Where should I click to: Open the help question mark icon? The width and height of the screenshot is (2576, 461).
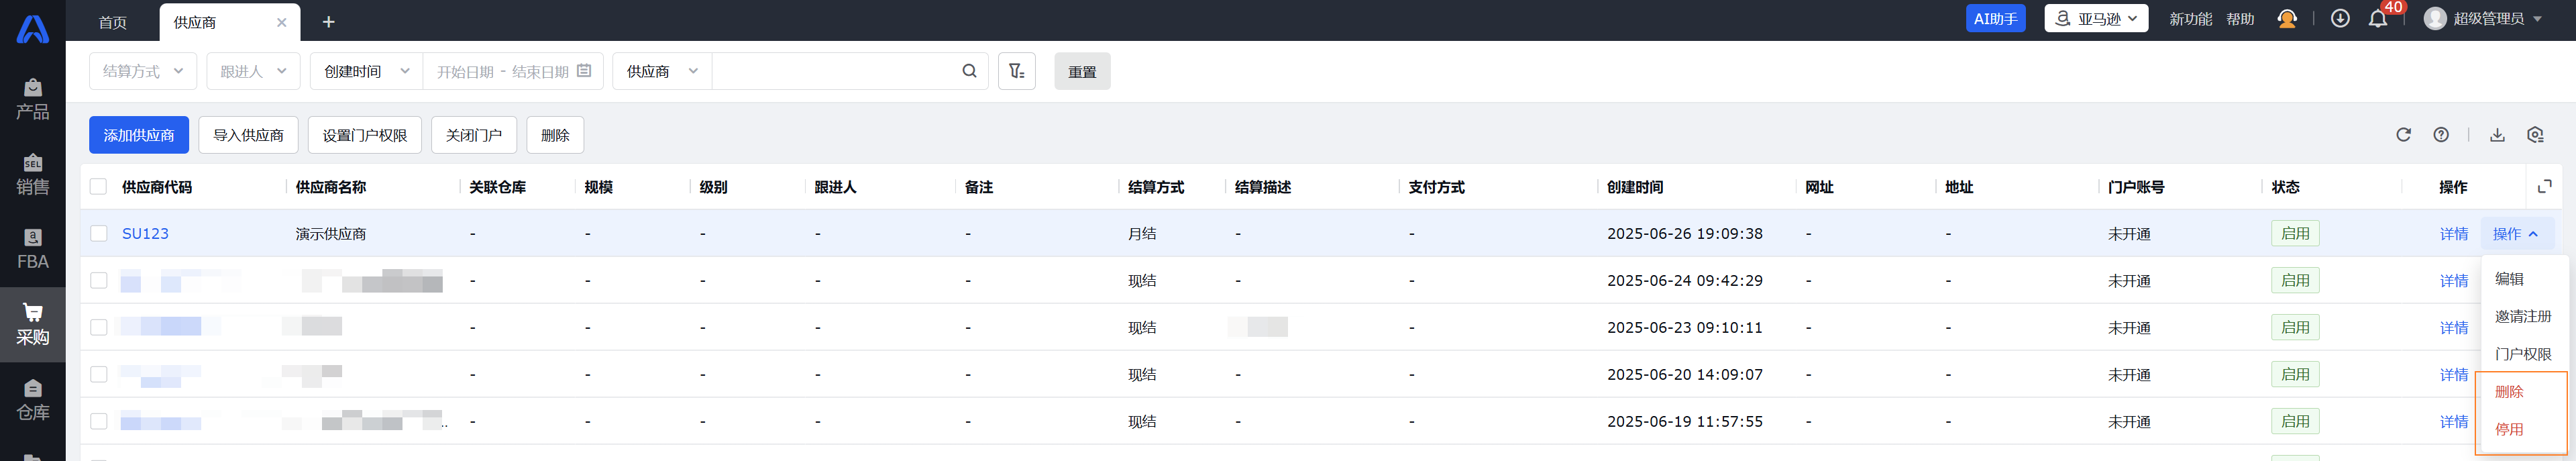coord(2441,135)
